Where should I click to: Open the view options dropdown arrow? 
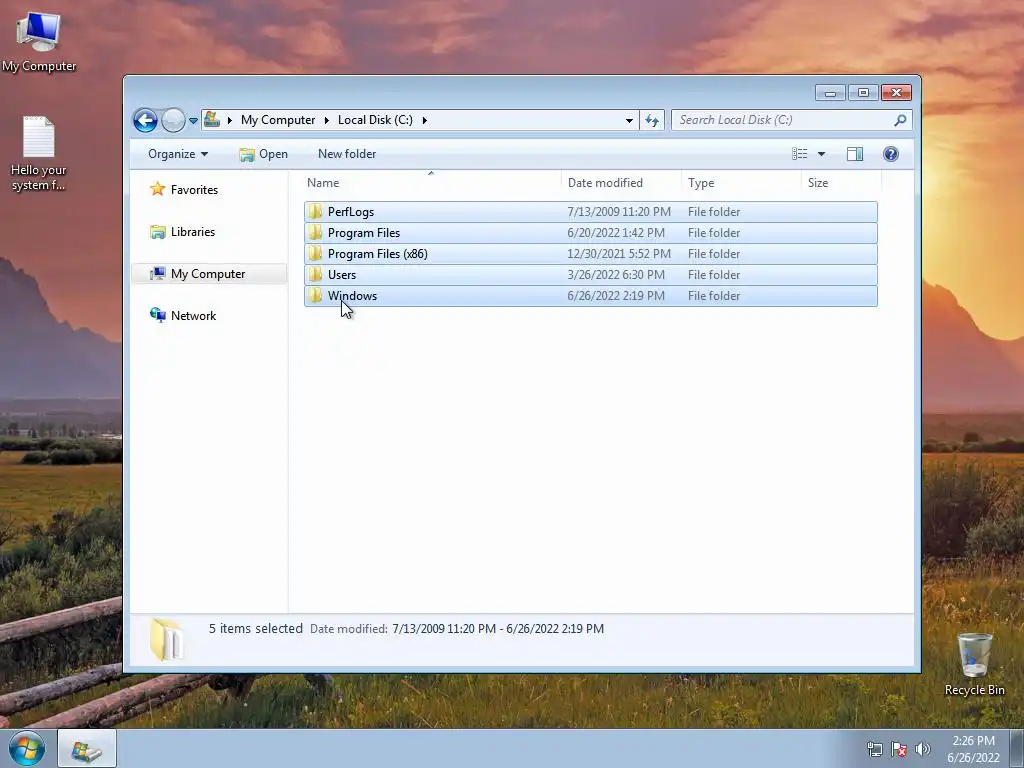822,154
